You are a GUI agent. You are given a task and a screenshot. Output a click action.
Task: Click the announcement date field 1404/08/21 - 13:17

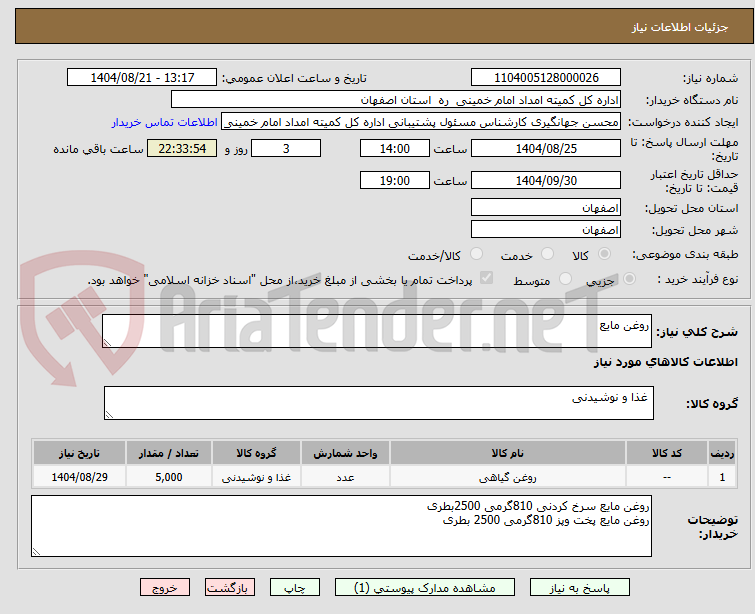tap(142, 77)
